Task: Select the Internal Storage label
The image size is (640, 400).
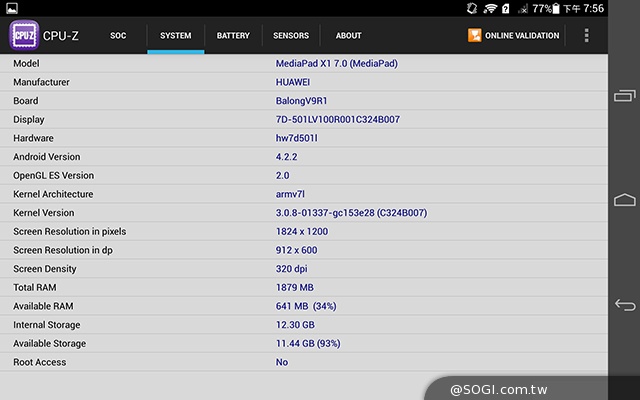Action: point(47,325)
